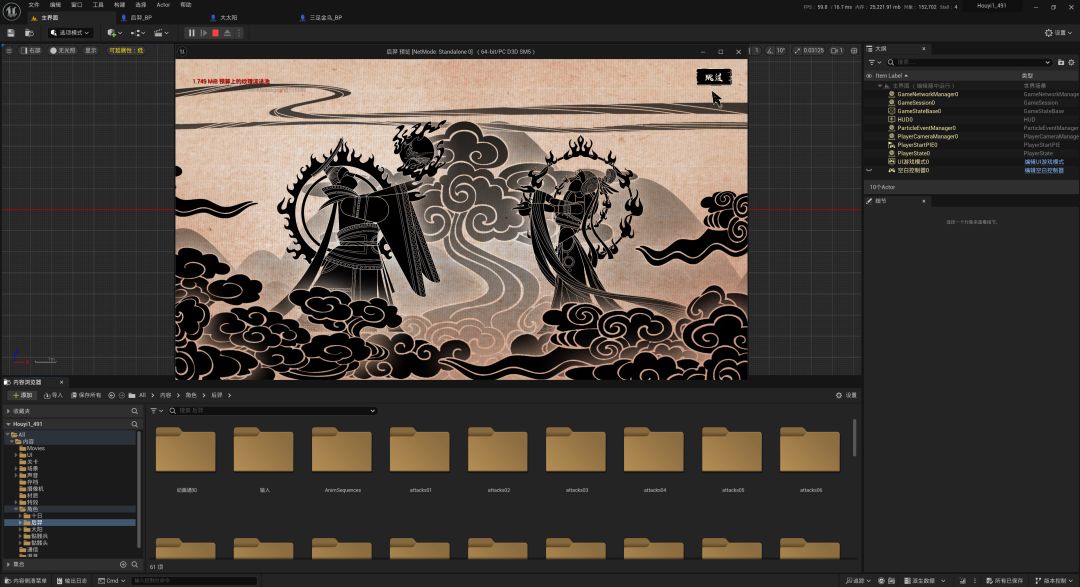Change rotation snap value 10°
This screenshot has height=587, width=1080.
pyautogui.click(x=780, y=50)
